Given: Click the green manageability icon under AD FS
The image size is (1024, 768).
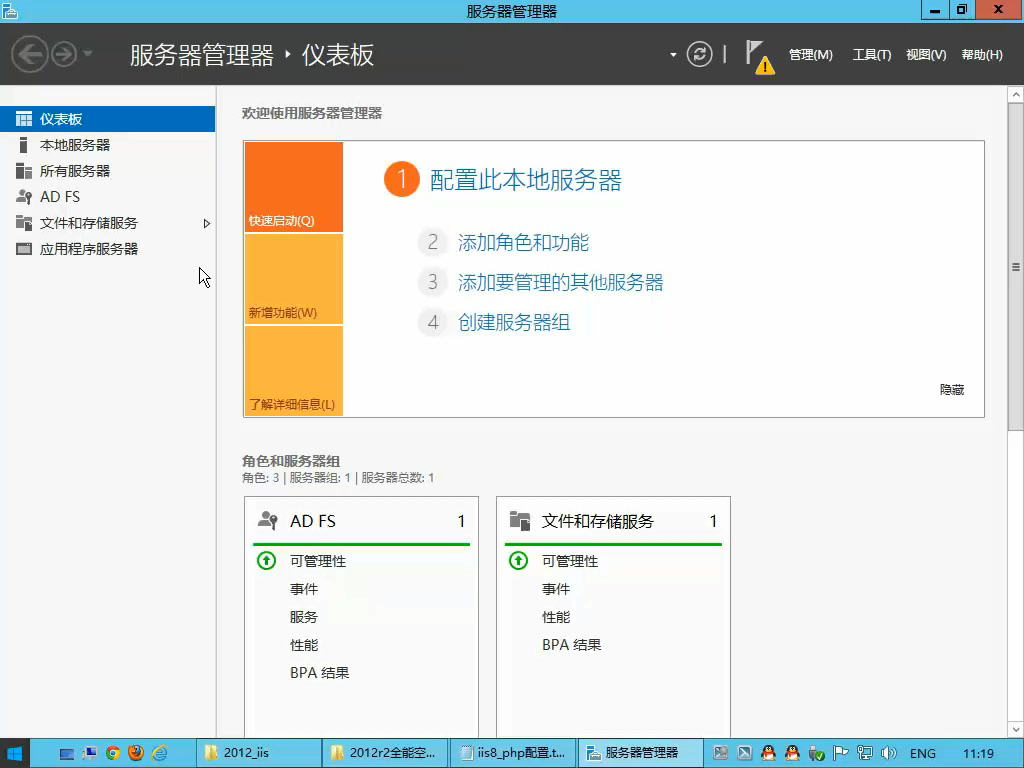Looking at the screenshot, I should pyautogui.click(x=266, y=561).
